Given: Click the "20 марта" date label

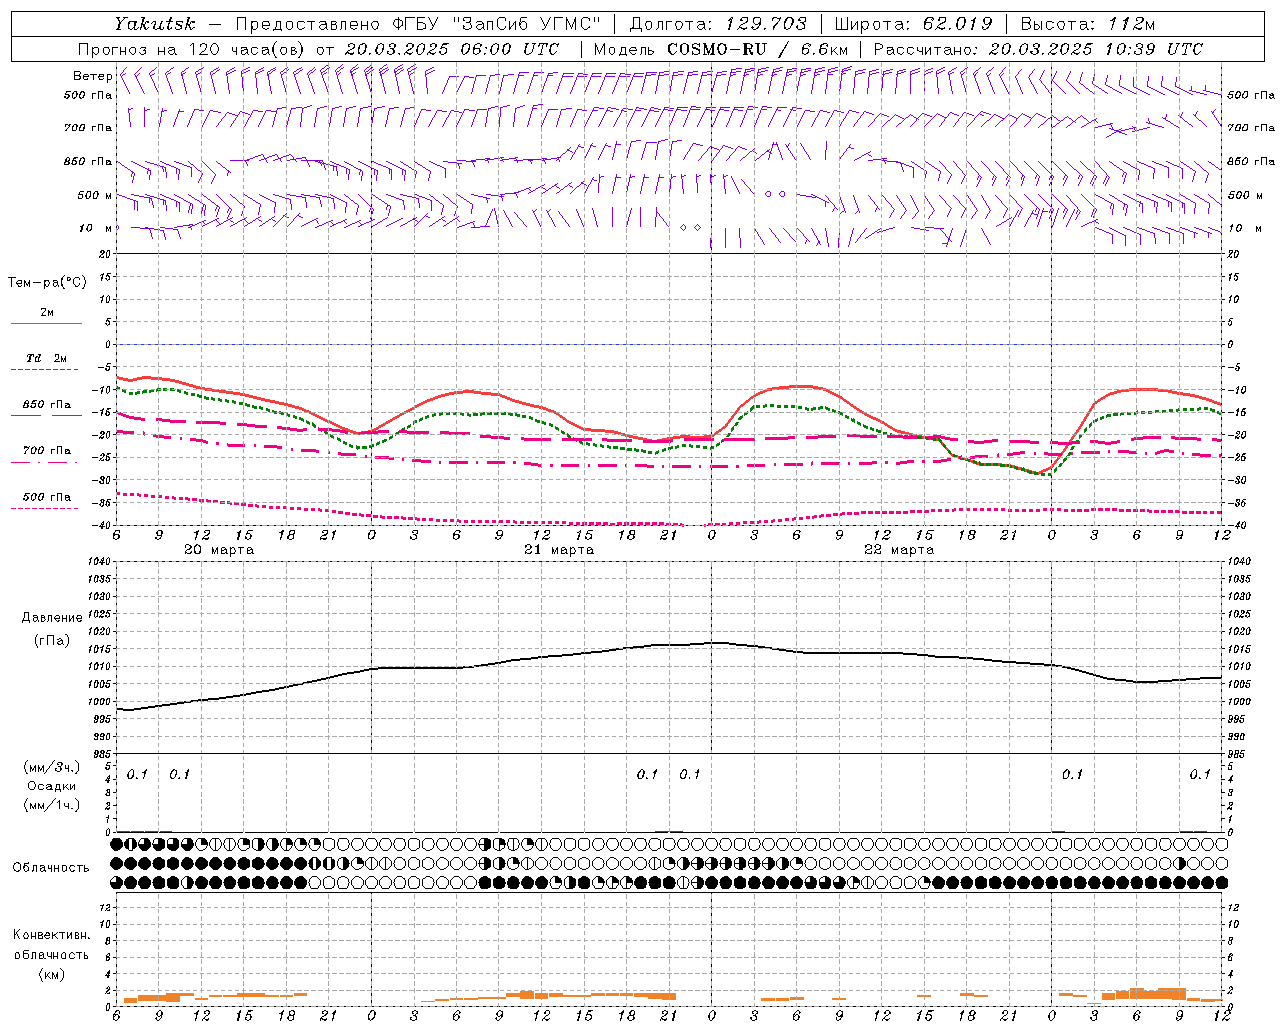Looking at the screenshot, I should point(219,550).
